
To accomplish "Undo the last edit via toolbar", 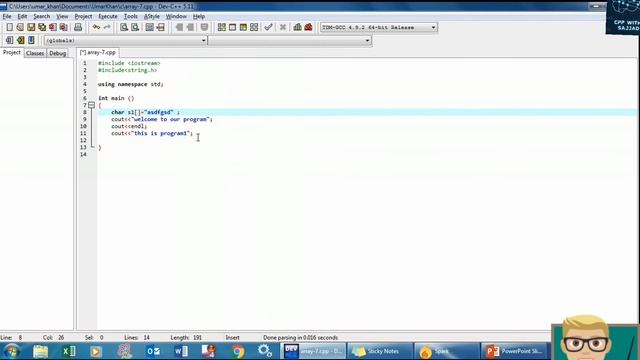I will (x=96, y=27).
